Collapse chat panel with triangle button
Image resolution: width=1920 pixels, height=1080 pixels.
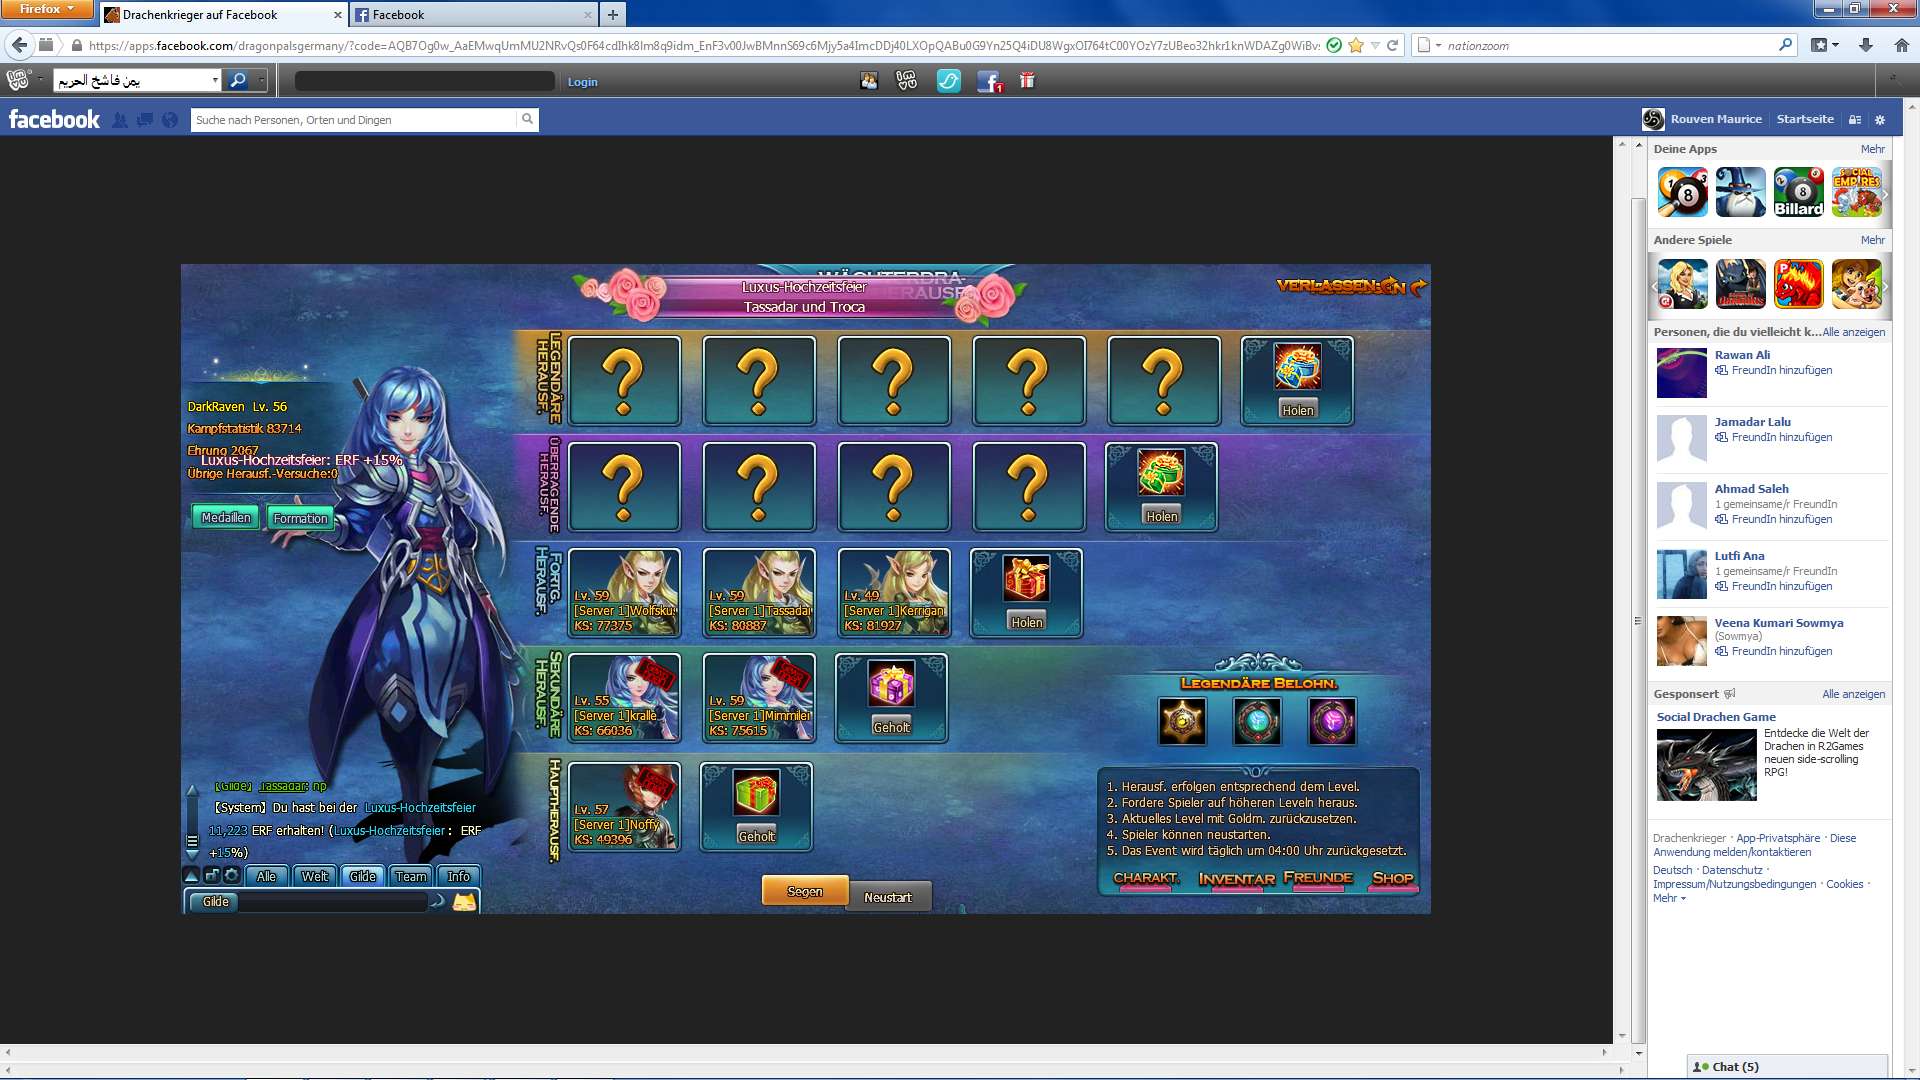click(192, 876)
